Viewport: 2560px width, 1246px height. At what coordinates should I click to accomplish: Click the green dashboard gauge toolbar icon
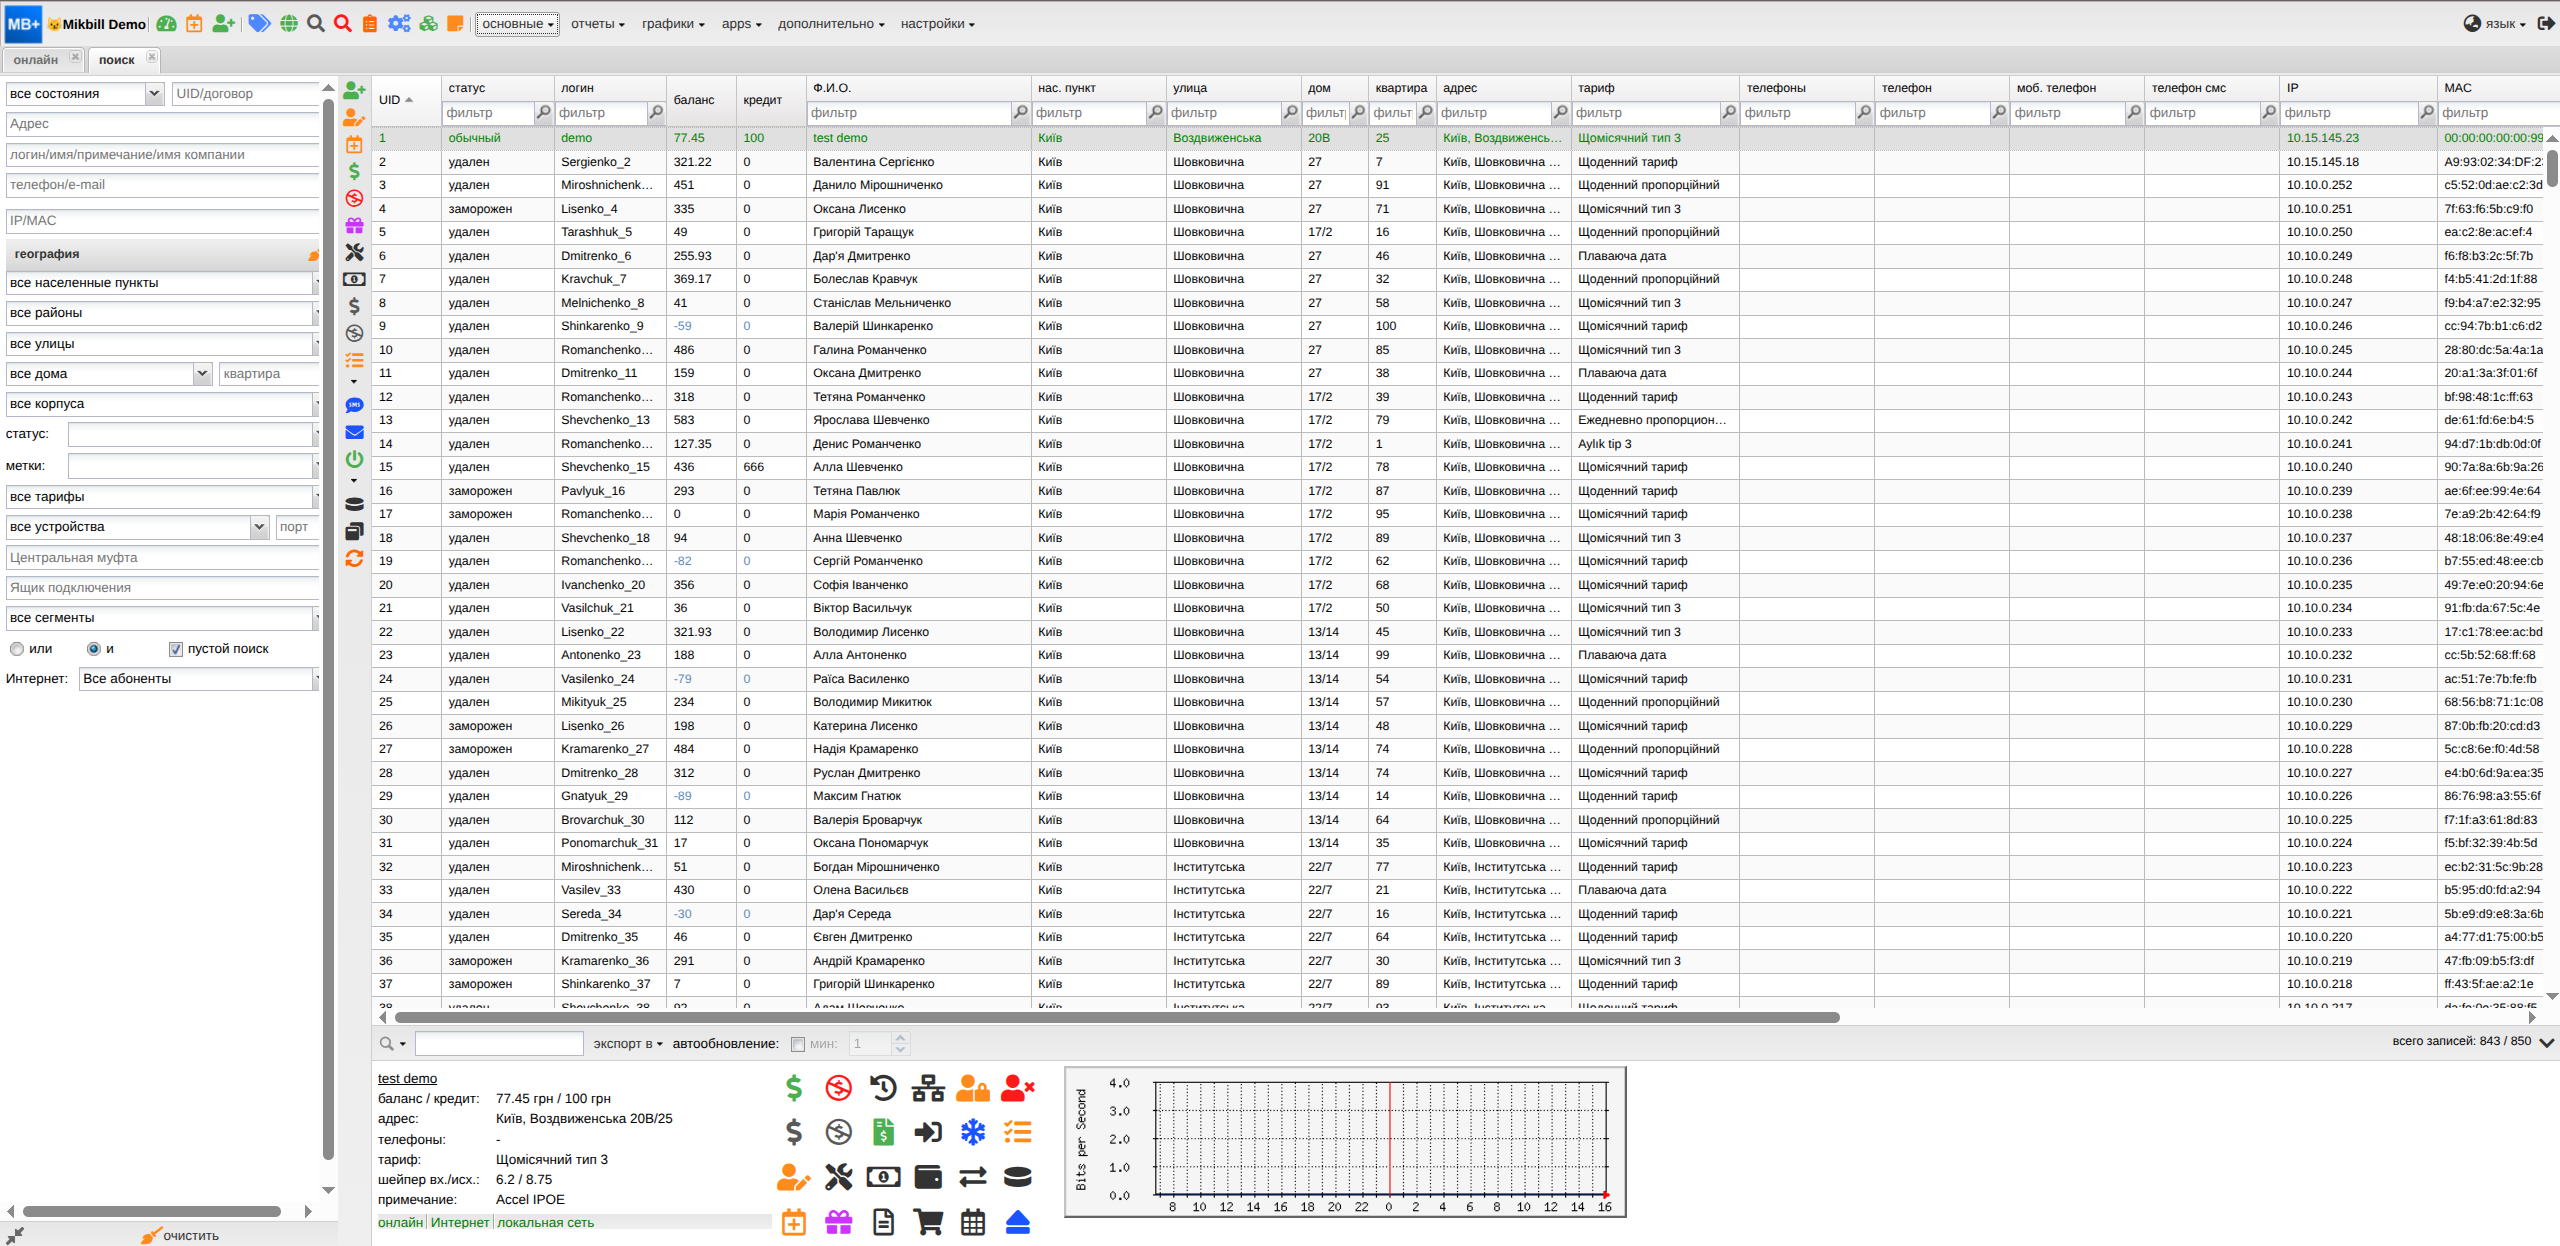click(167, 23)
